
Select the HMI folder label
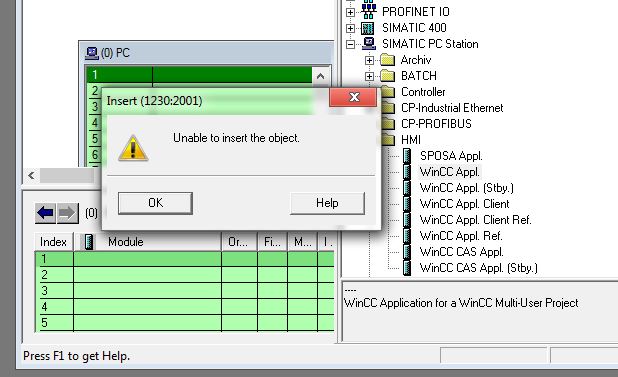pyautogui.click(x=411, y=140)
